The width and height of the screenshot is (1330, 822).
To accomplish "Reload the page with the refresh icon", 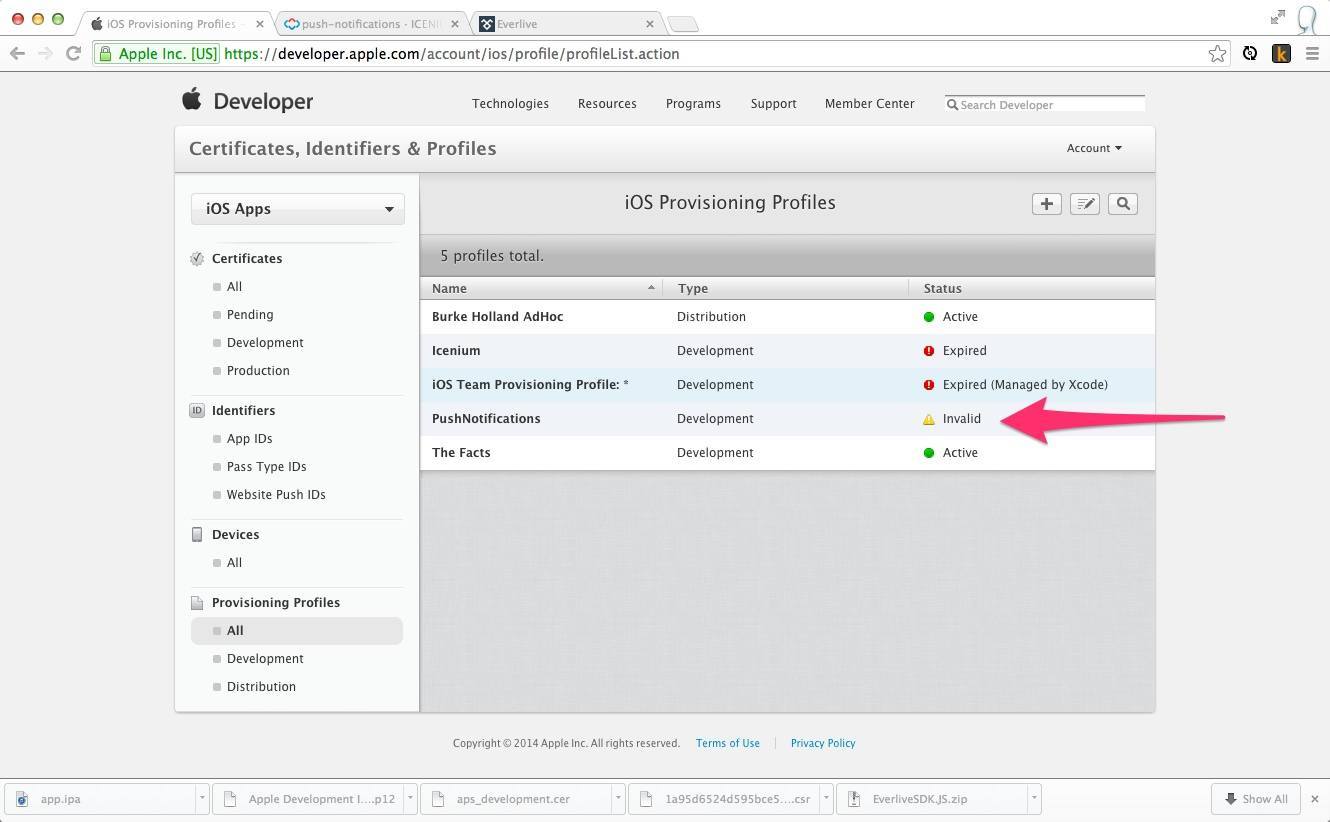I will (73, 54).
